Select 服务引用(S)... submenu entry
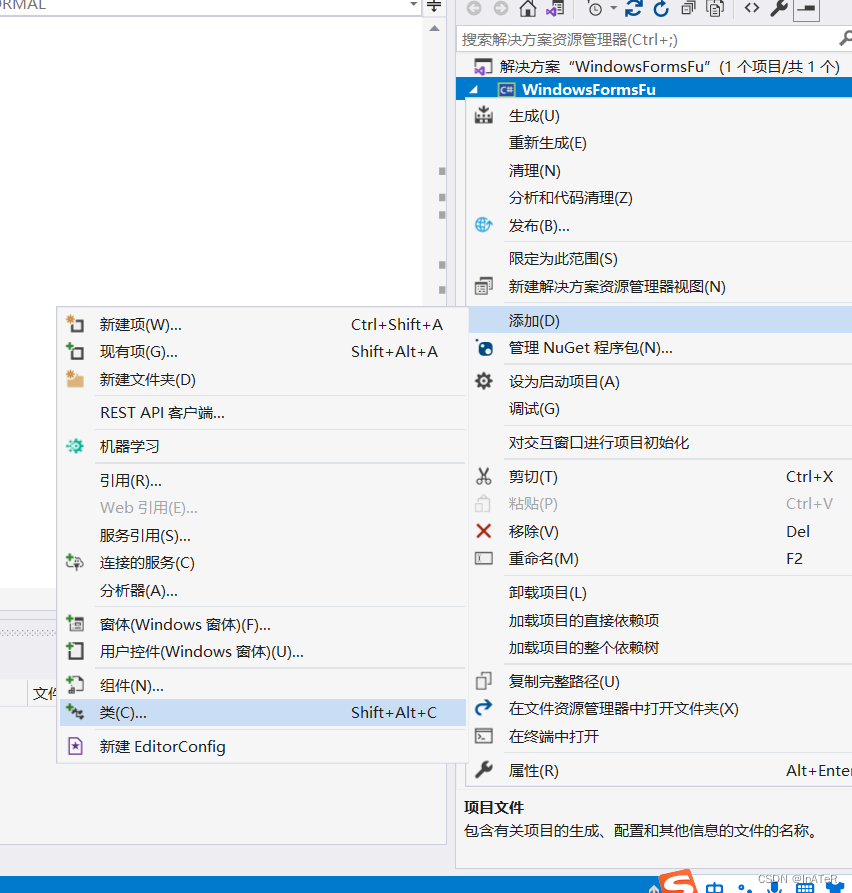Viewport: 852px width, 893px height. (x=263, y=535)
